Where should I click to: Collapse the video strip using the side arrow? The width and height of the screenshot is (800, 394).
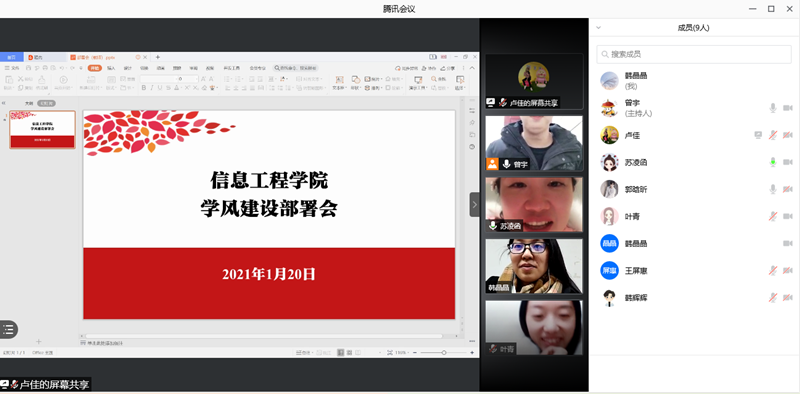[474, 205]
